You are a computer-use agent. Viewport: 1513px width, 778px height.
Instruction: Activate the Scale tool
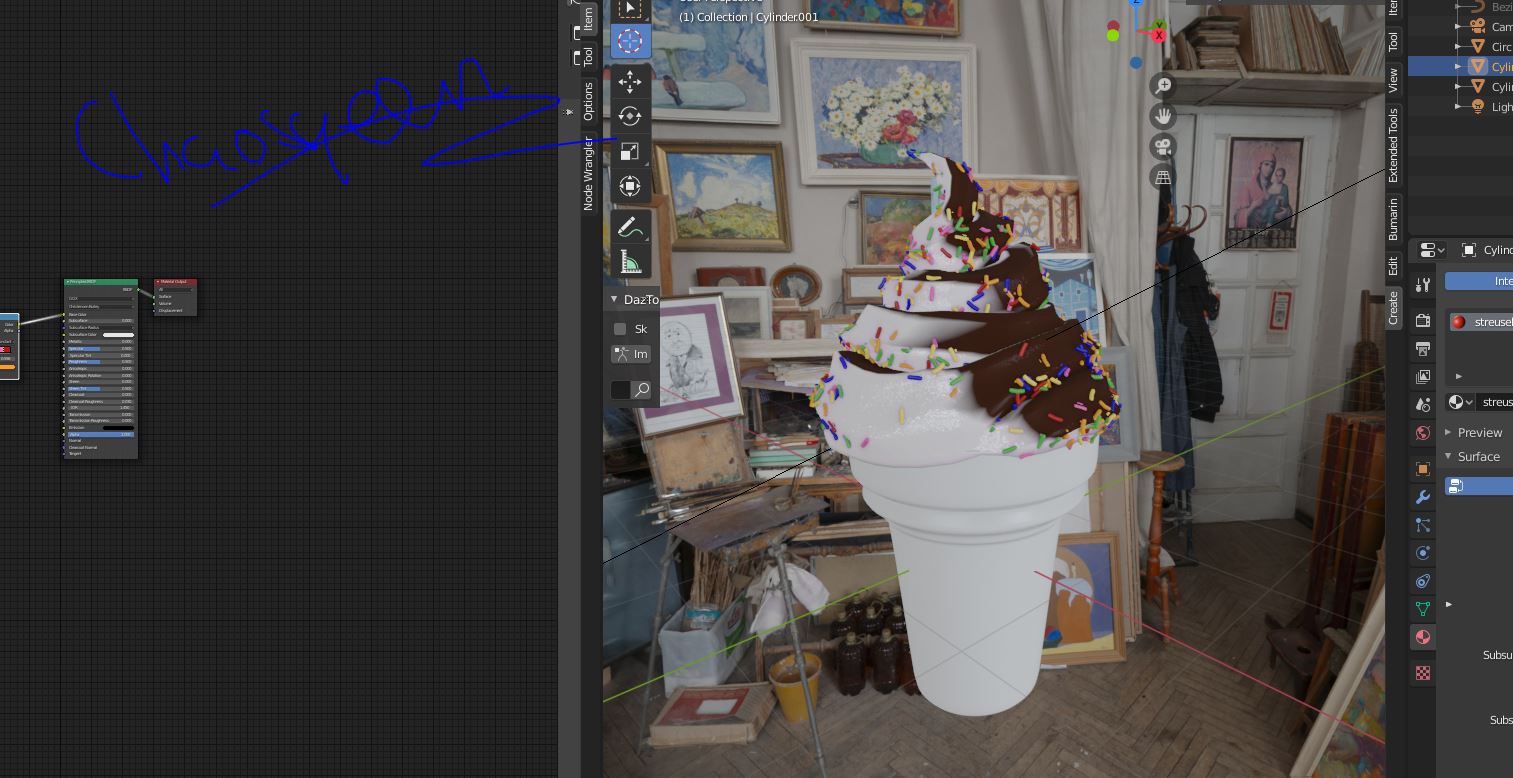coord(629,151)
